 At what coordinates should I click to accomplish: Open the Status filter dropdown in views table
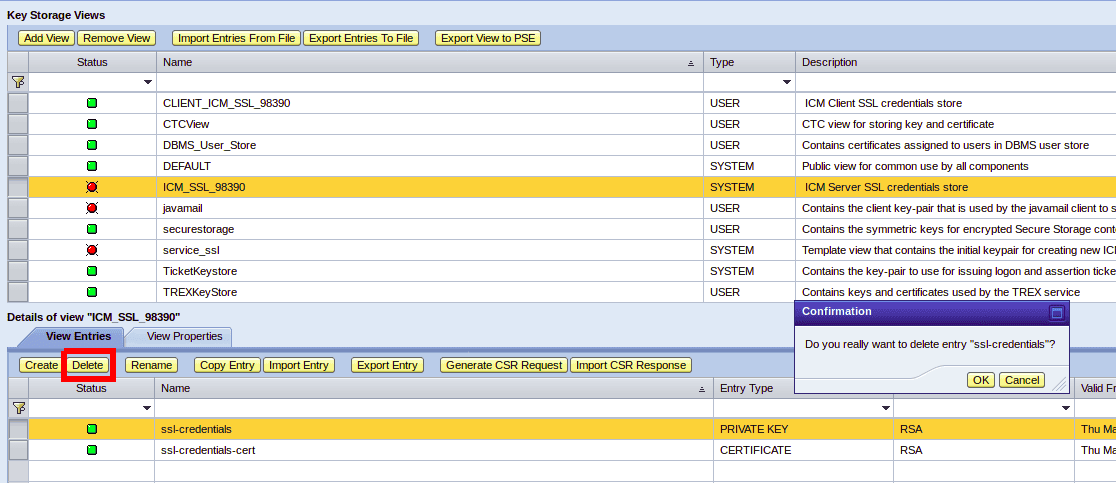(x=148, y=82)
